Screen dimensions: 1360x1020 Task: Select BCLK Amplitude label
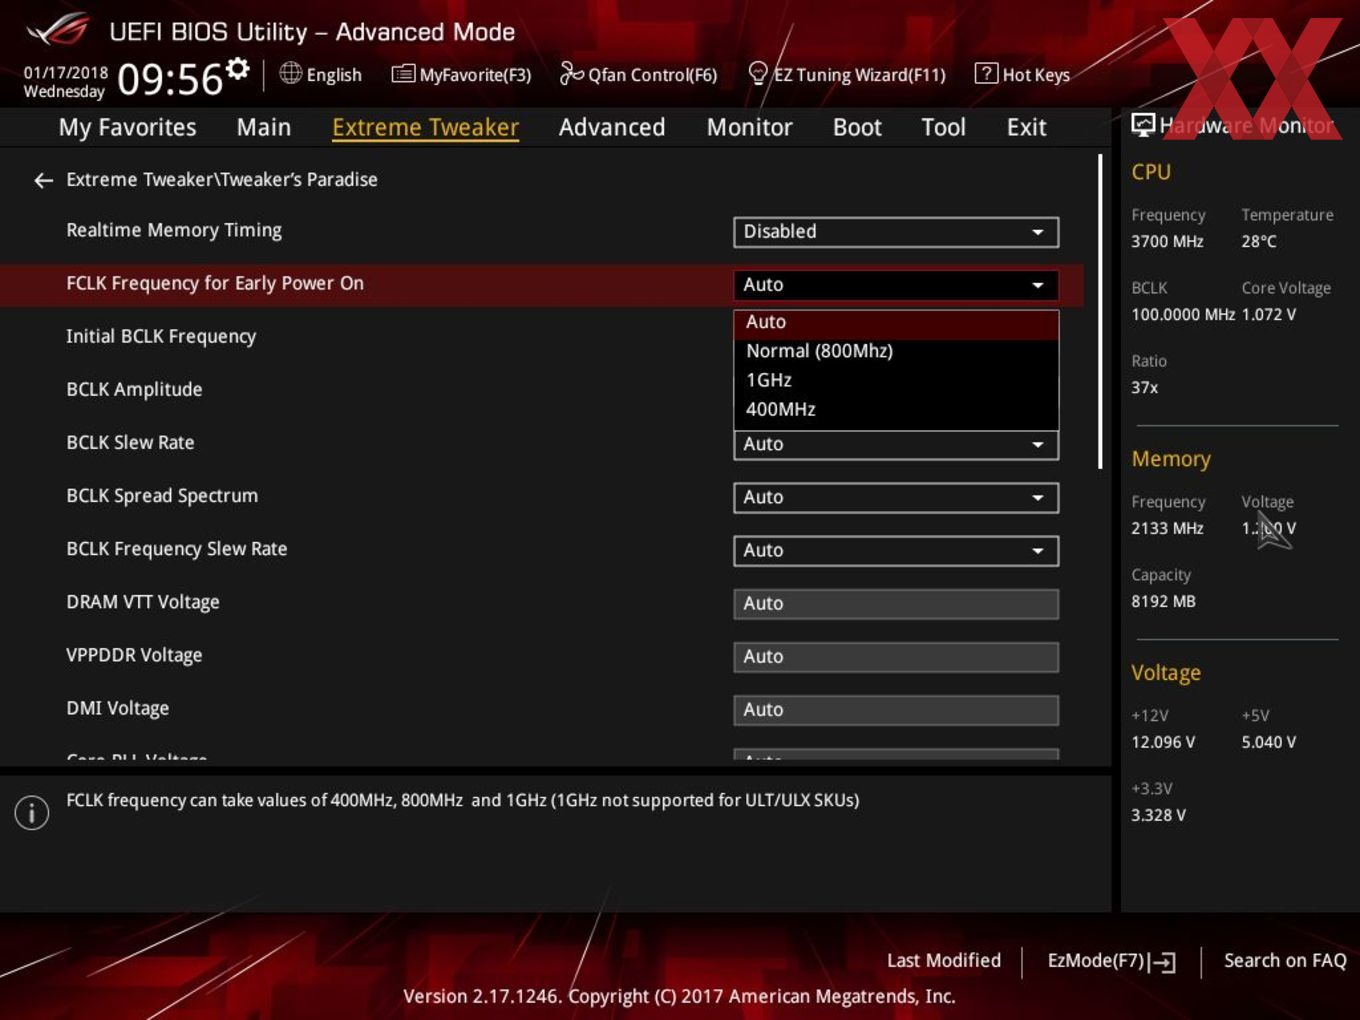tap(134, 389)
